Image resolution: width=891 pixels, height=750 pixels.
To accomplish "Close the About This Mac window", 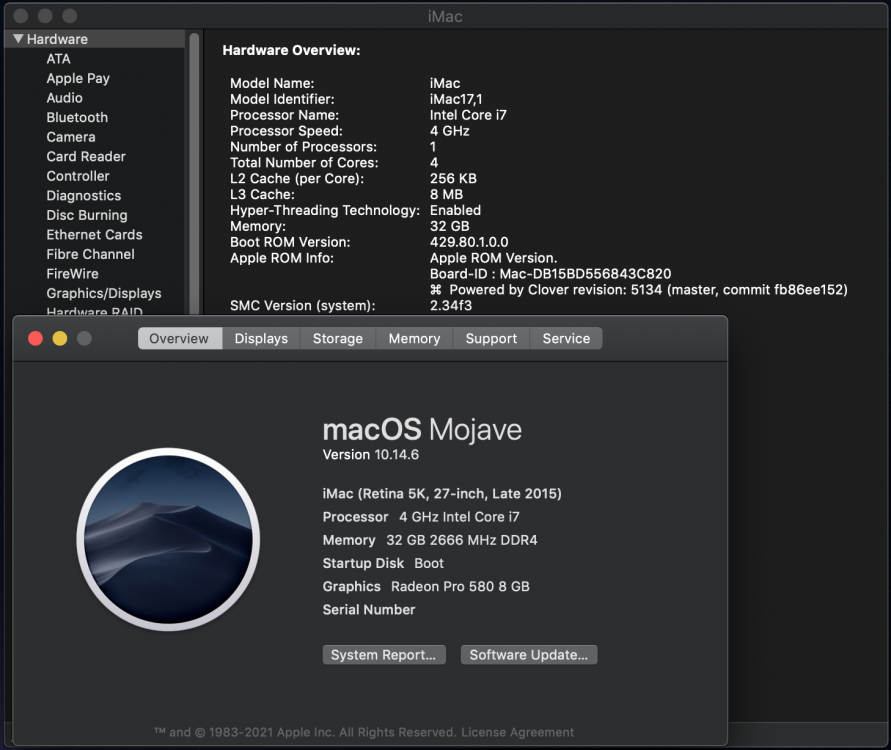I will [x=35, y=339].
